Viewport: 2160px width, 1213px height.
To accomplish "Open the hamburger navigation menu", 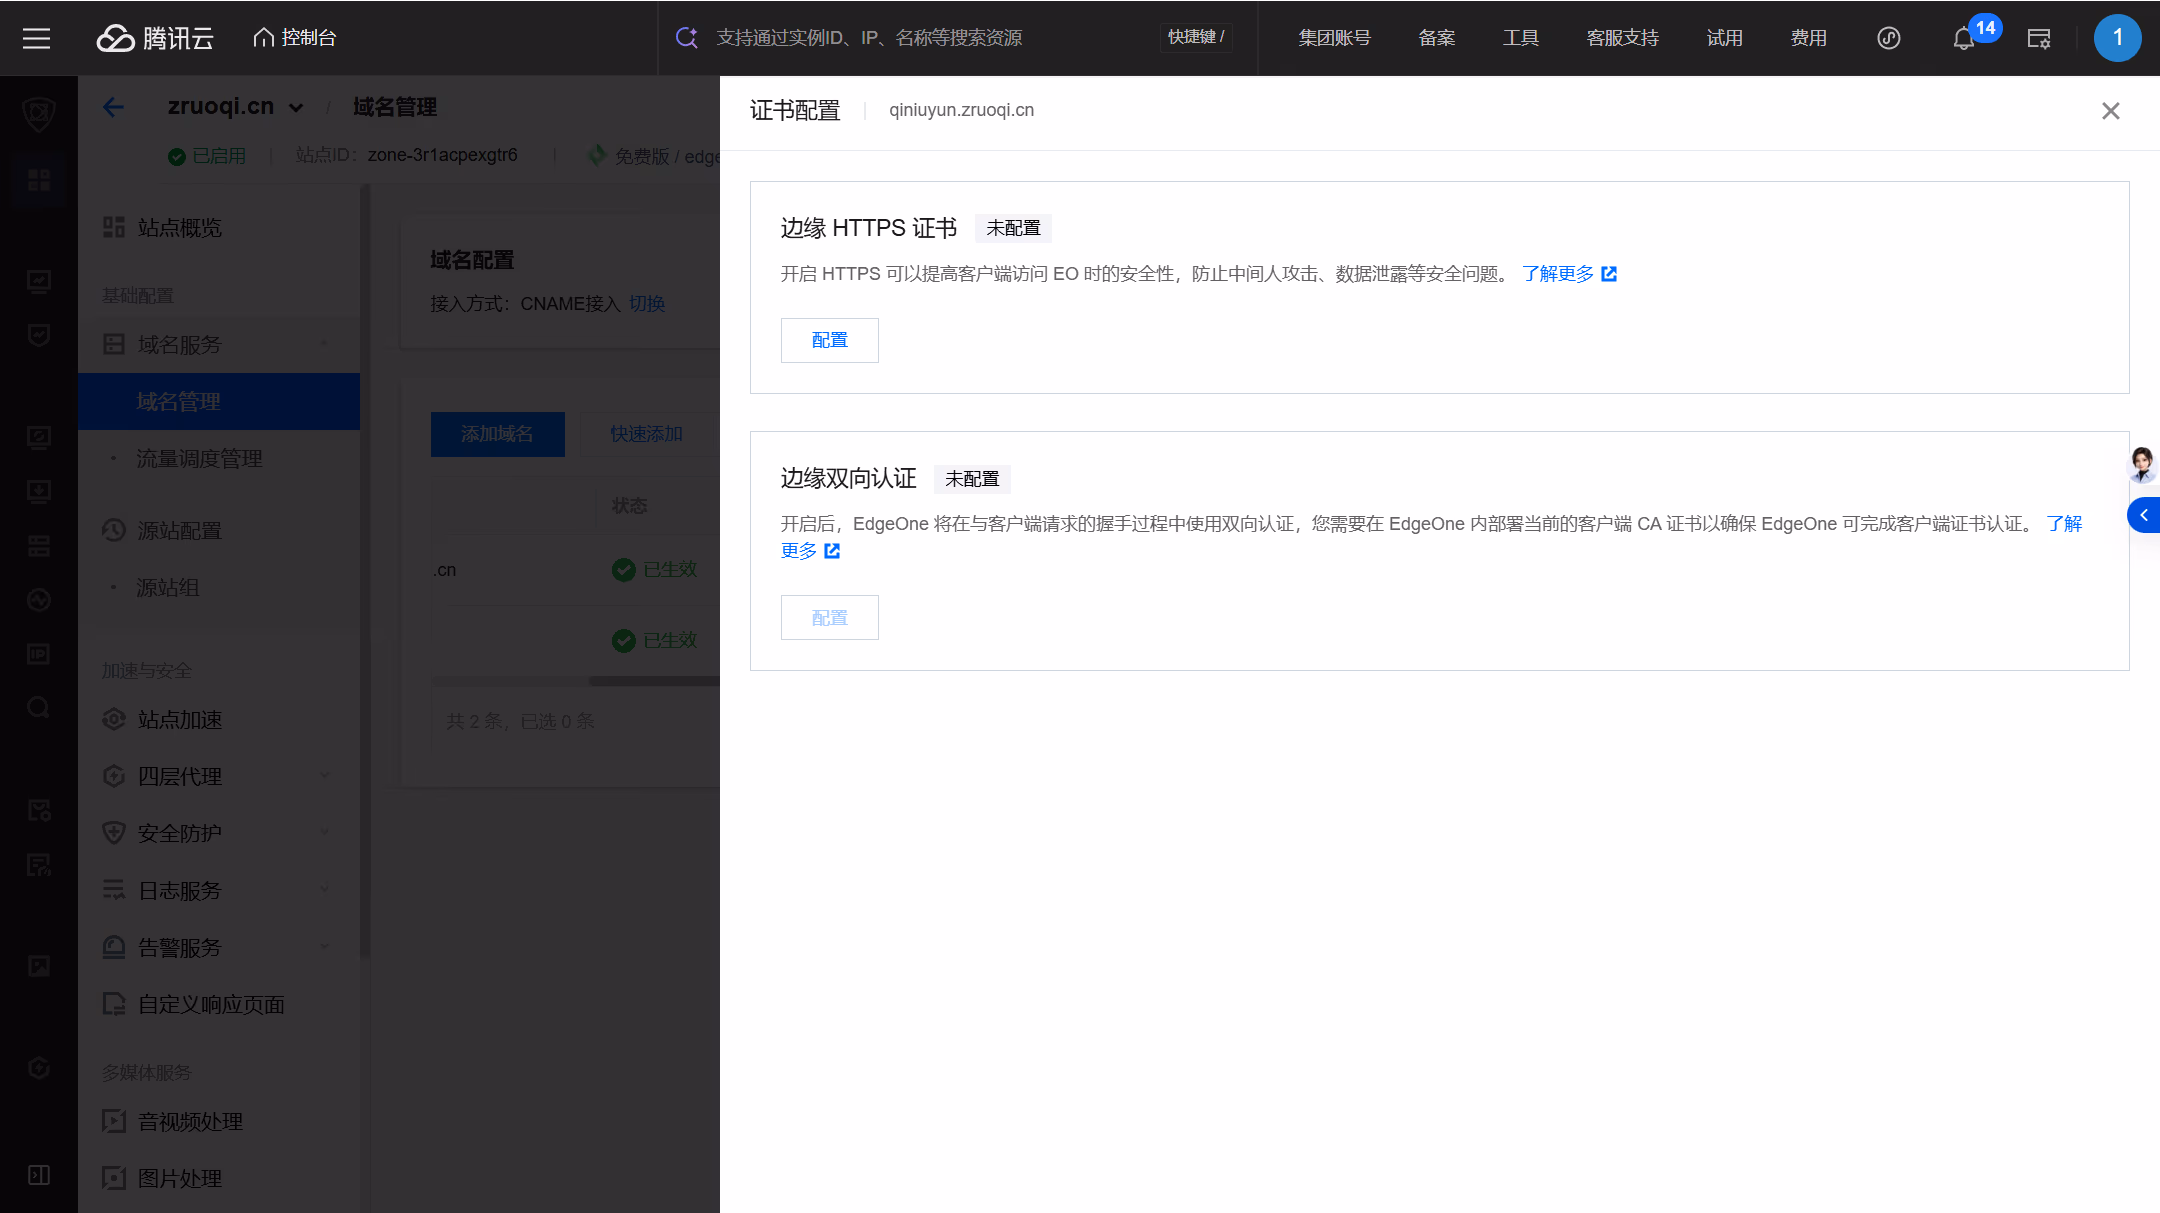I will [x=36, y=38].
